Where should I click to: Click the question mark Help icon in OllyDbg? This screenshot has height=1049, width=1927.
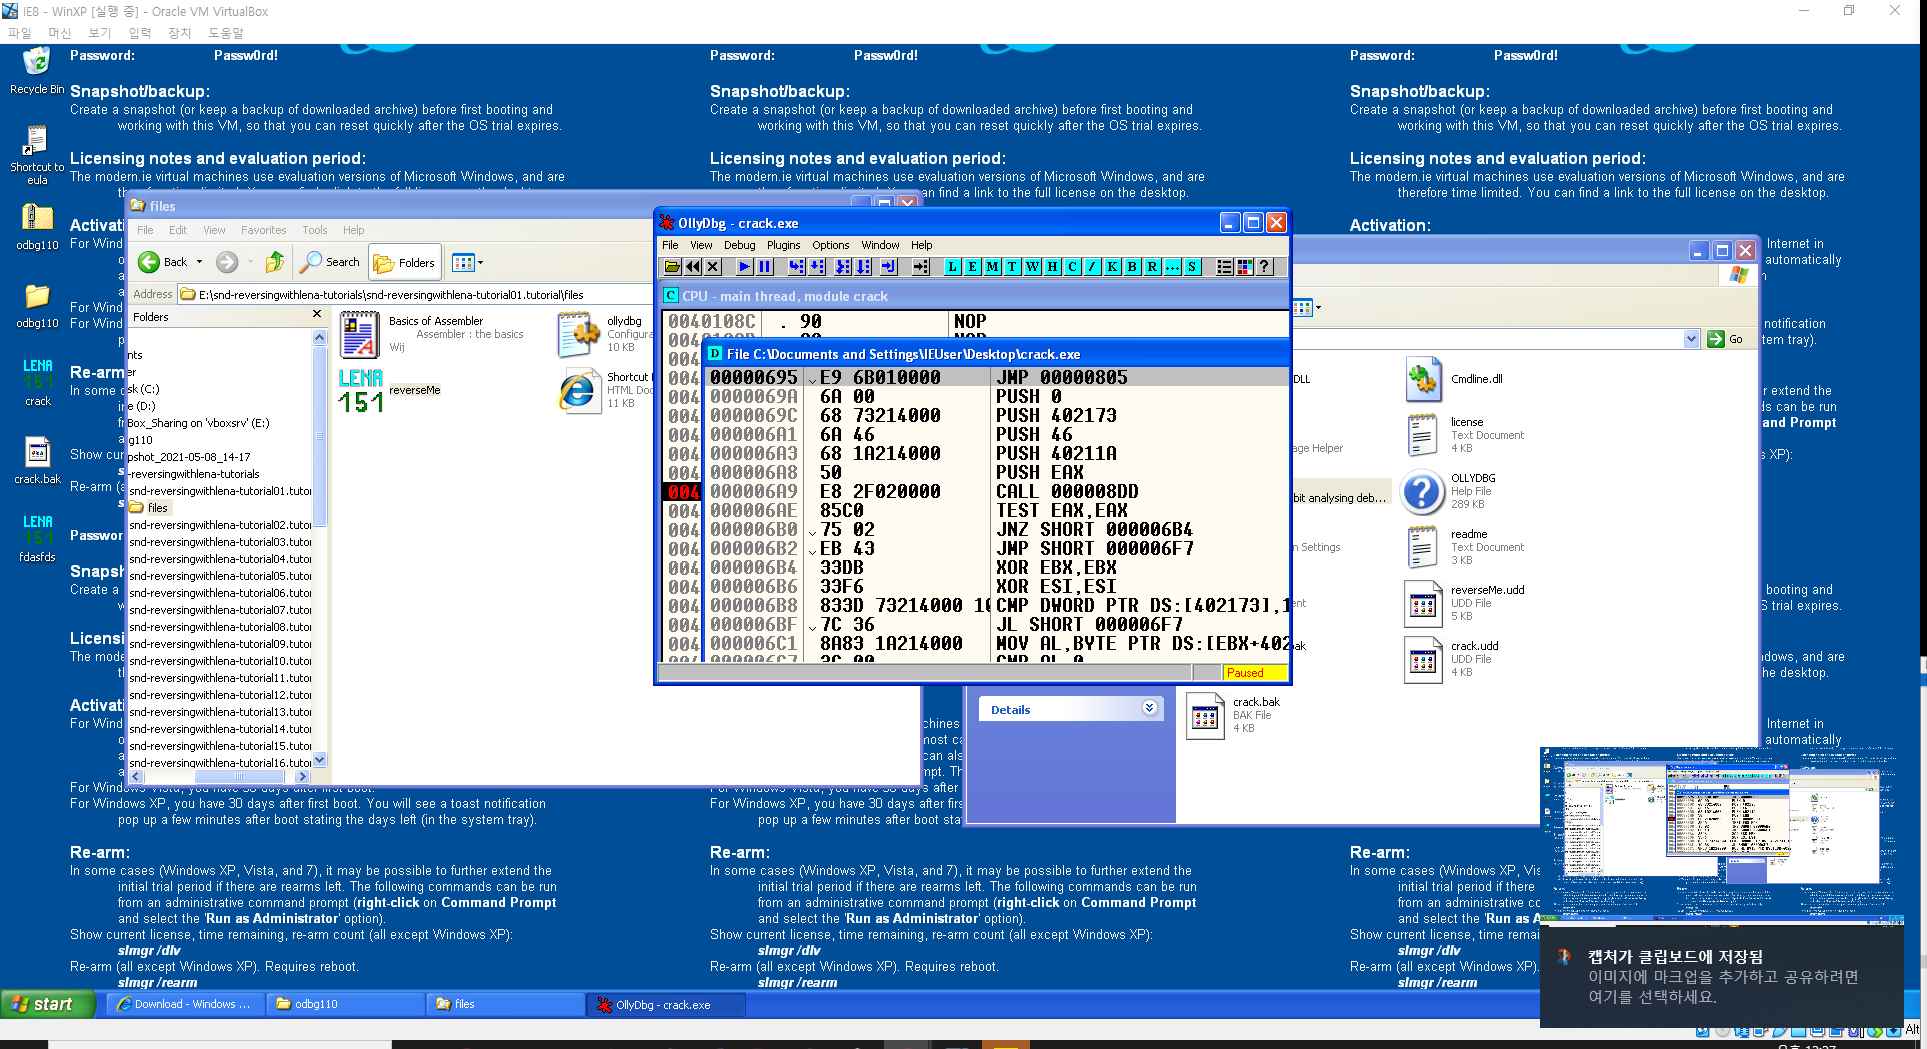[1264, 266]
